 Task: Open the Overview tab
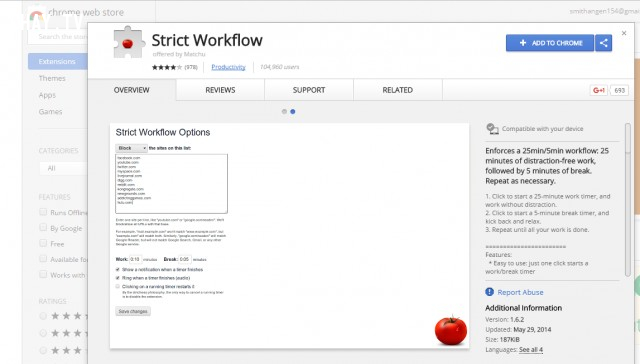[131, 90]
